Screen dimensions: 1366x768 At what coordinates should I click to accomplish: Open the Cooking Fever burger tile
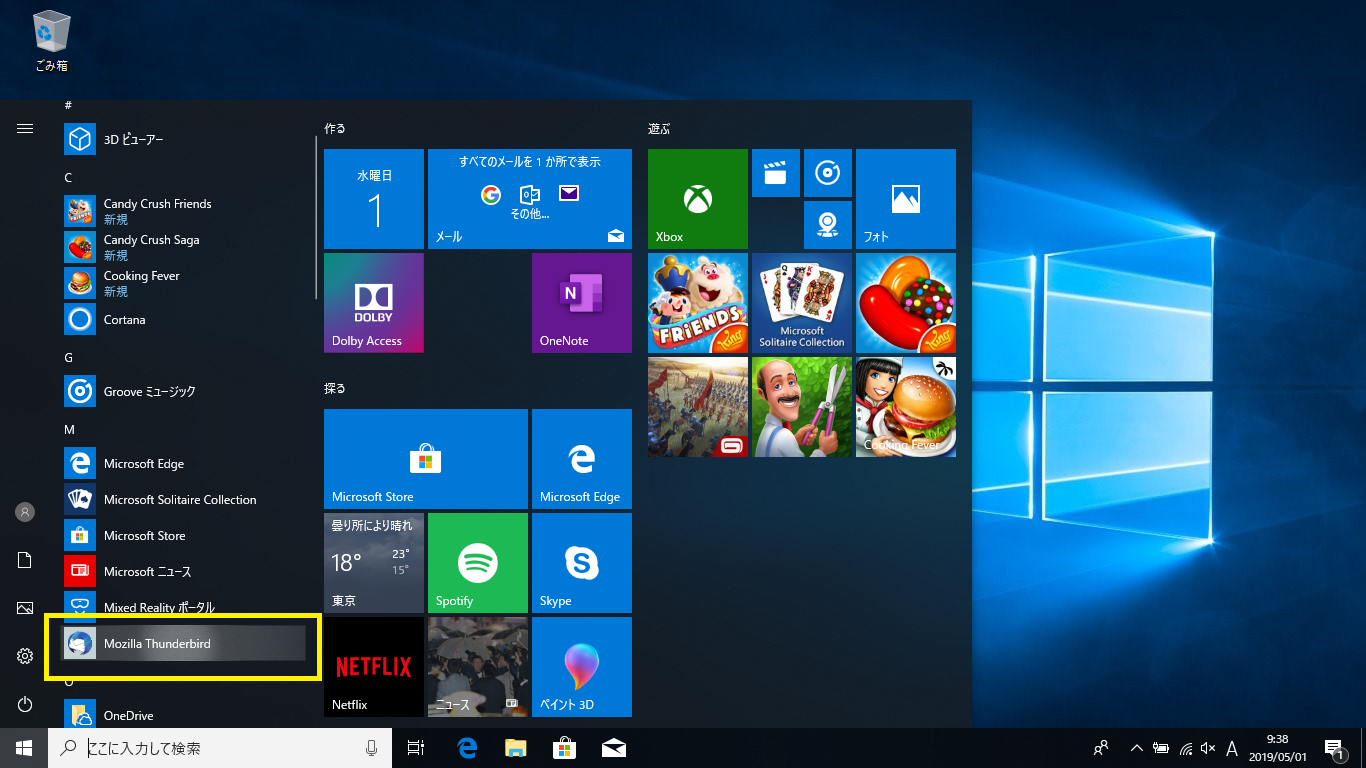[x=906, y=407]
